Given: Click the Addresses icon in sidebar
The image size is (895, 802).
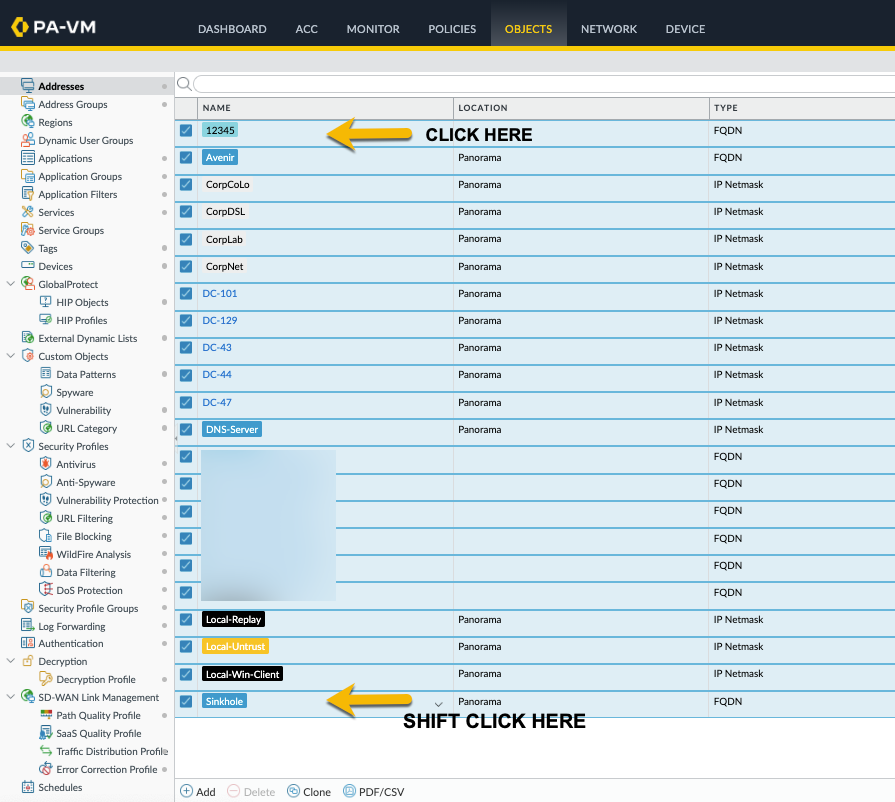Looking at the screenshot, I should pyautogui.click(x=27, y=86).
